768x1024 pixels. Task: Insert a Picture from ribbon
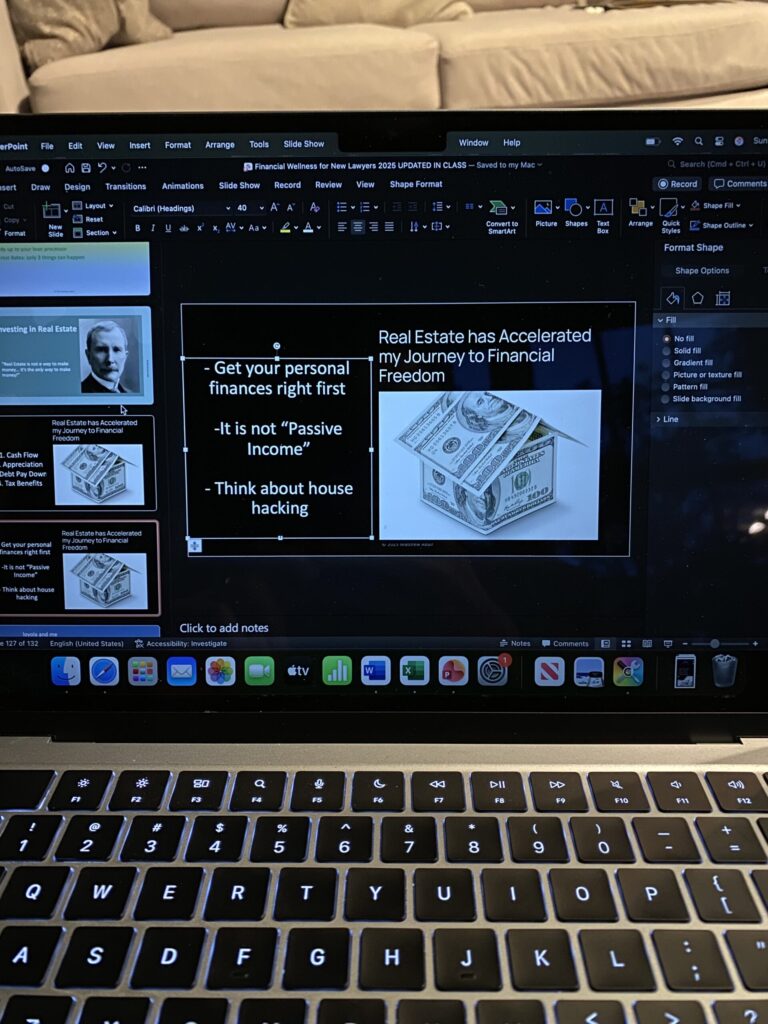coord(545,214)
